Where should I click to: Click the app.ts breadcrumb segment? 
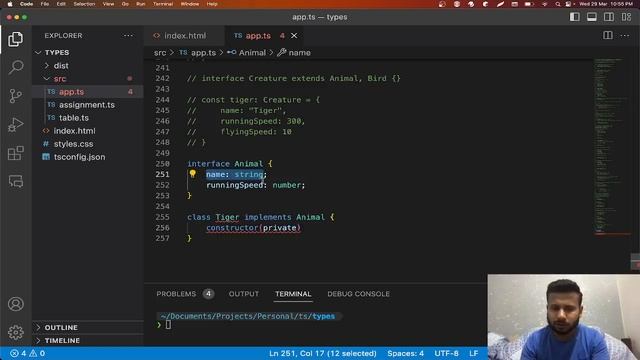tap(198, 53)
